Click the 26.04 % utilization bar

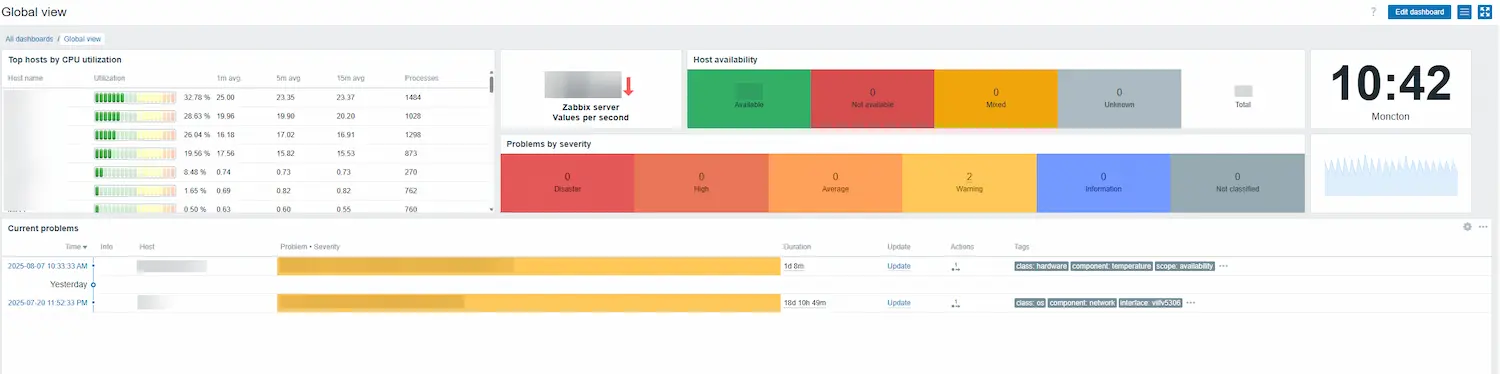click(134, 134)
